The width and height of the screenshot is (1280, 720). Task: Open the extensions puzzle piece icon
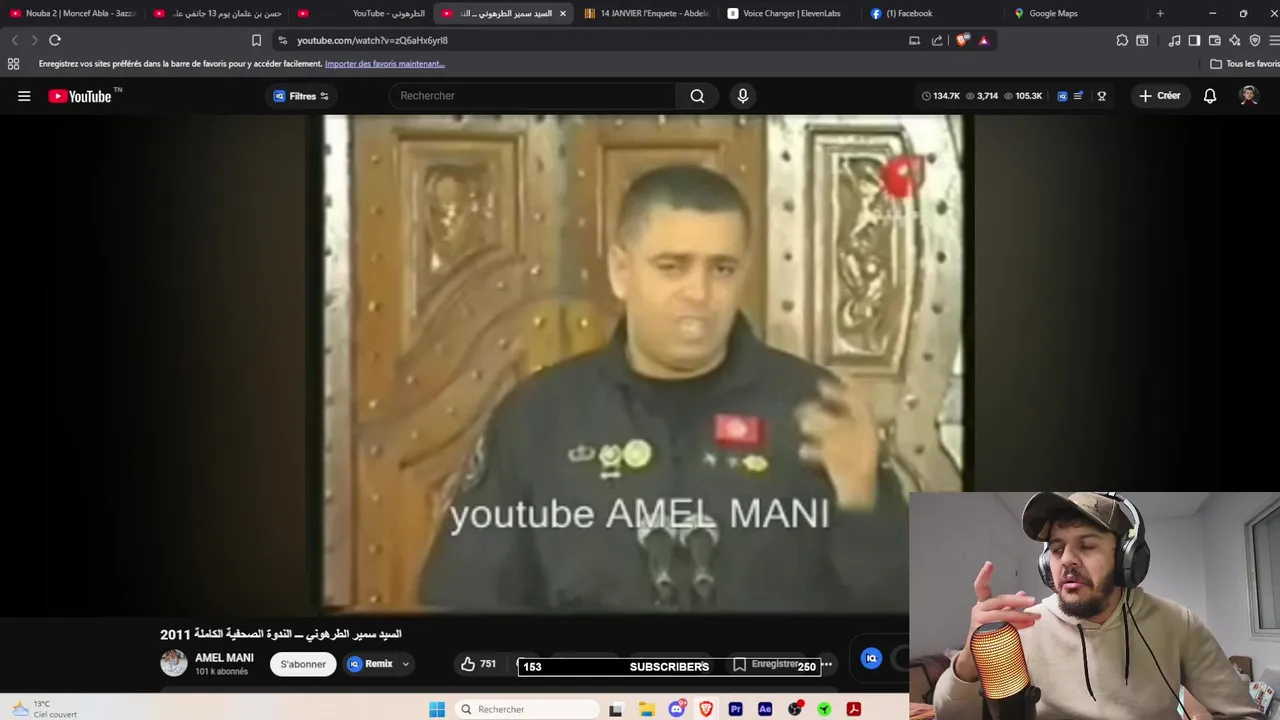pyautogui.click(x=1122, y=40)
